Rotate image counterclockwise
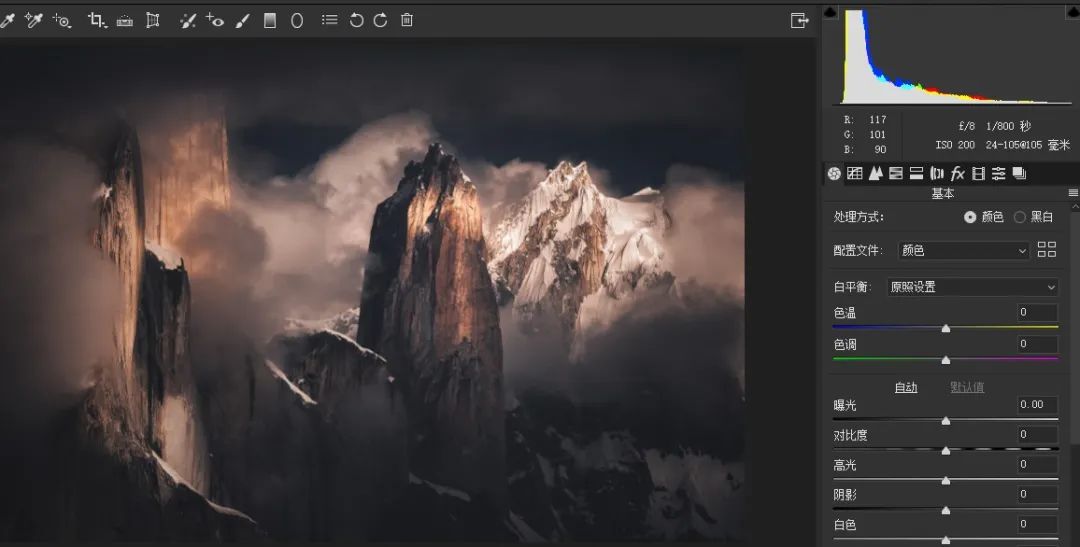 click(356, 20)
